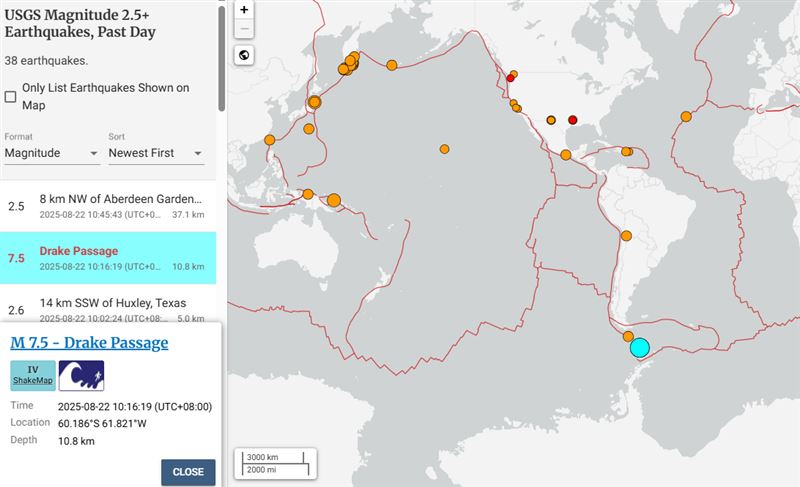Open the M 7.5 - Drake Passage link
The height and width of the screenshot is (487, 800).
tap(89, 343)
